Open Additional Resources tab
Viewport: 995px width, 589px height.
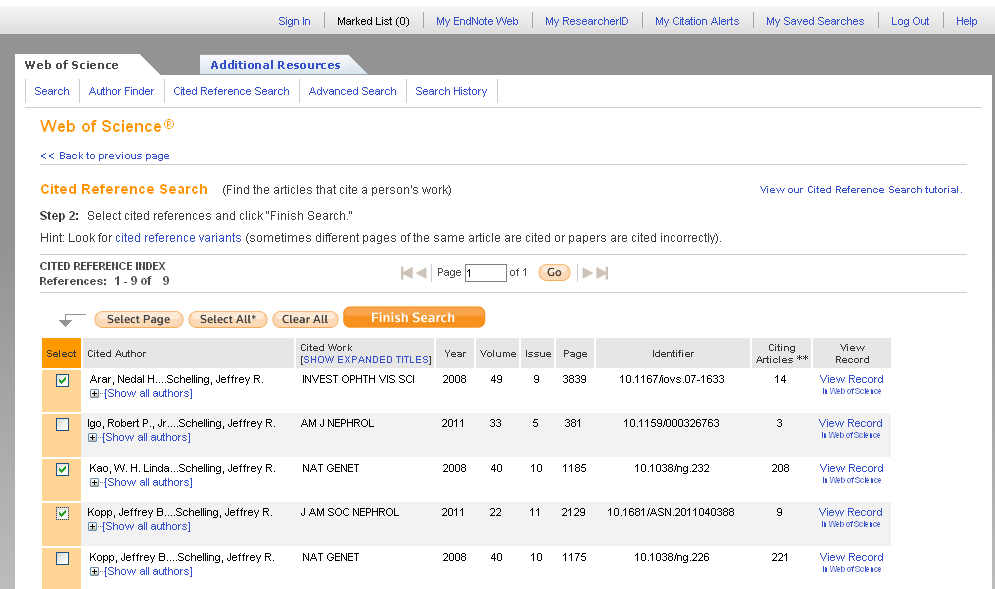[275, 65]
